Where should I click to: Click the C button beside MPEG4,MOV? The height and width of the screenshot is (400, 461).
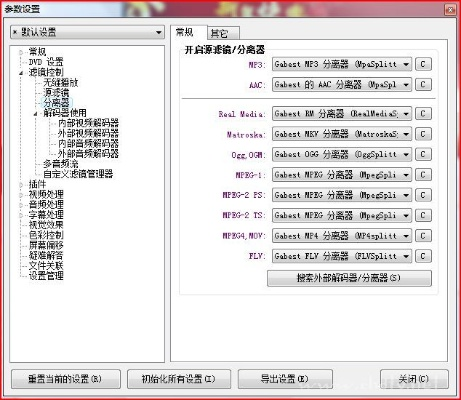[x=423, y=236]
